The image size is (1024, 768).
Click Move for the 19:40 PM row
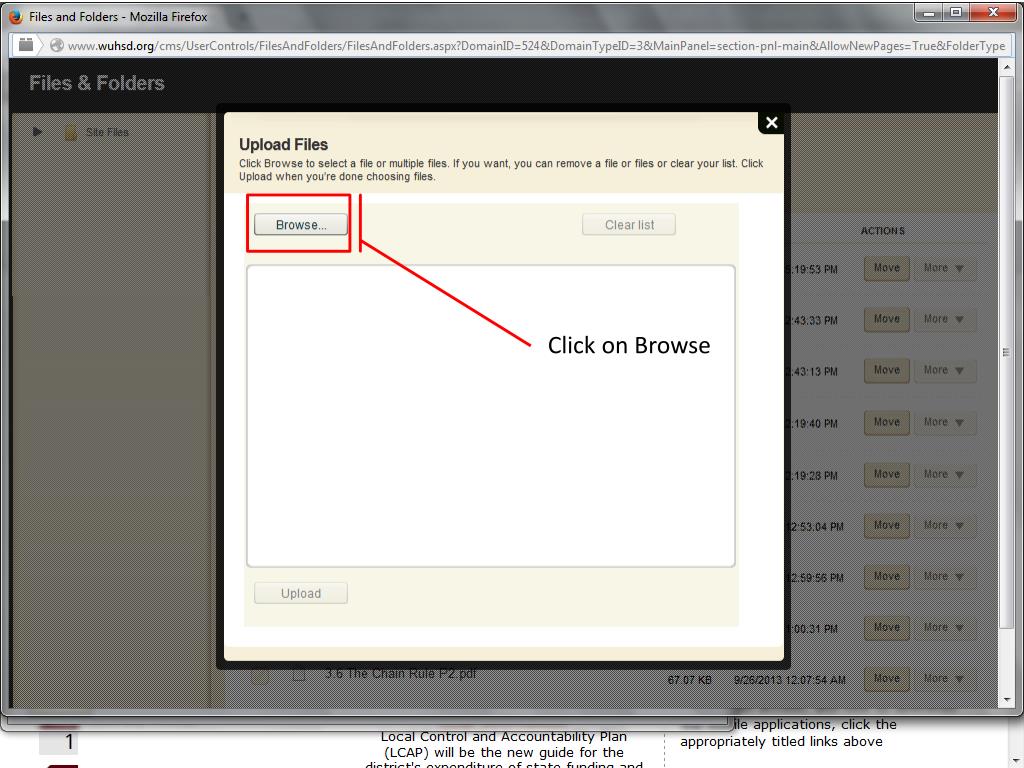(x=886, y=423)
